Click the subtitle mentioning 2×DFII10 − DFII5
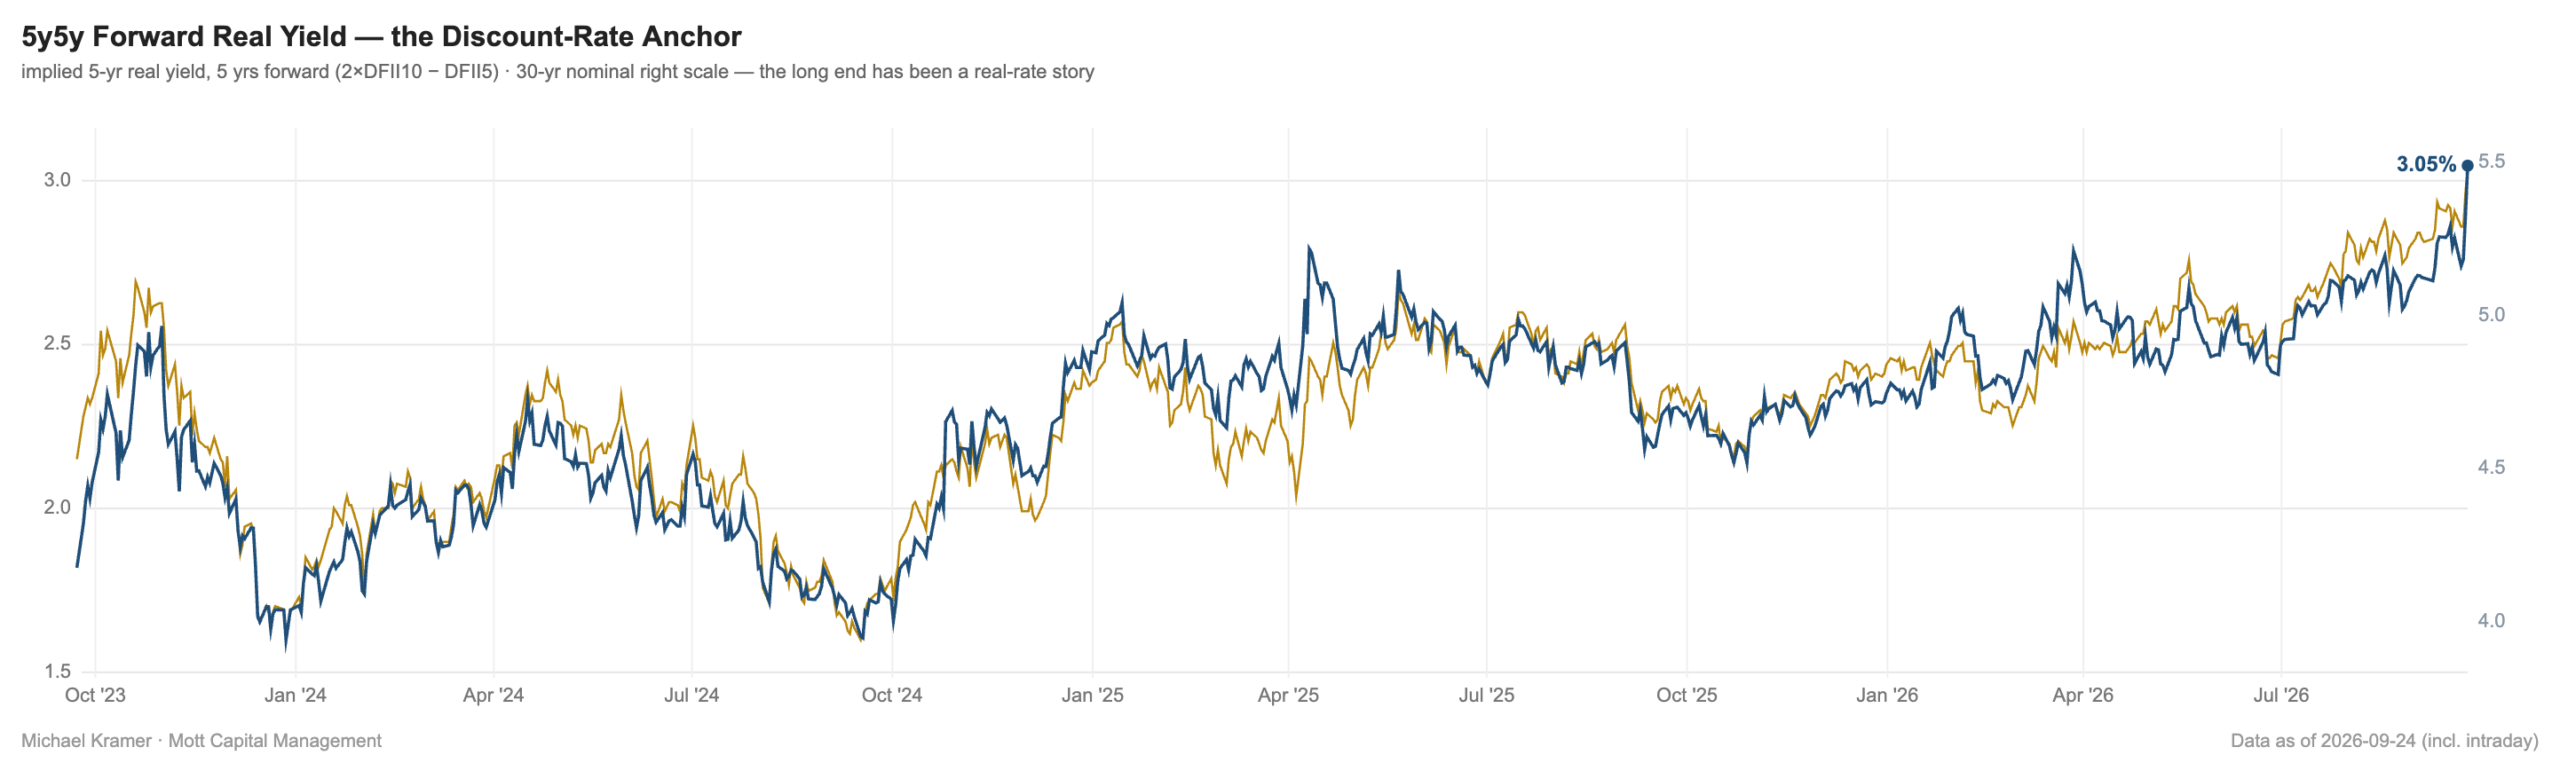The image size is (2560, 763). [557, 72]
